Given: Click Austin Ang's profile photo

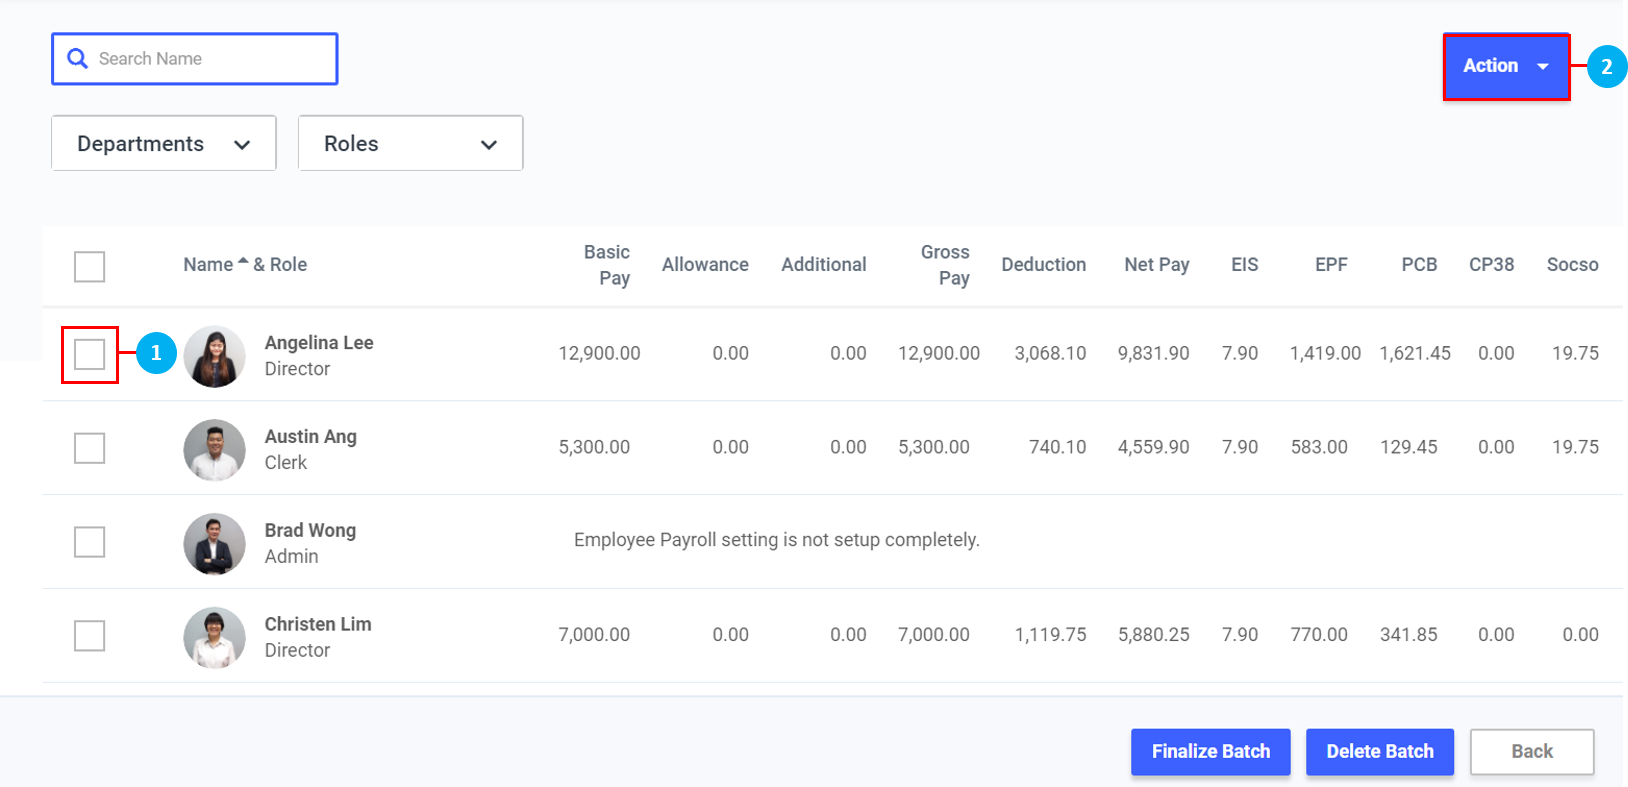Looking at the screenshot, I should 214,450.
